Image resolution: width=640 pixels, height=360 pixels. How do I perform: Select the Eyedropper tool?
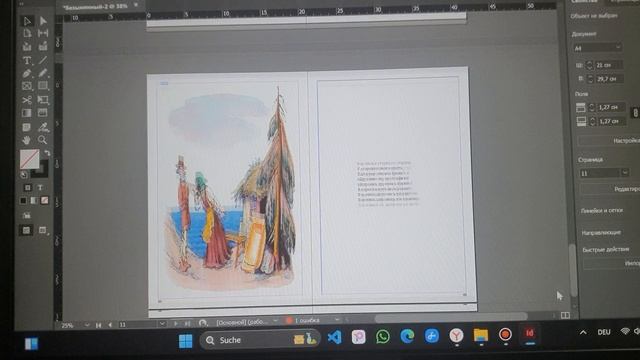tap(43, 127)
